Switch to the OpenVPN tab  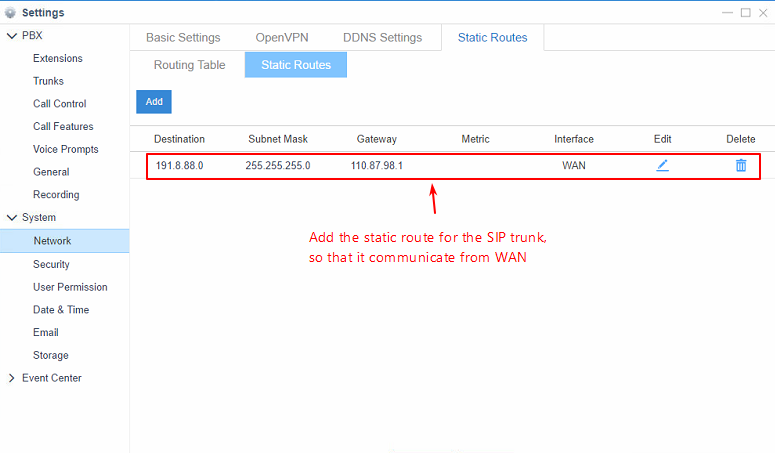pos(282,38)
